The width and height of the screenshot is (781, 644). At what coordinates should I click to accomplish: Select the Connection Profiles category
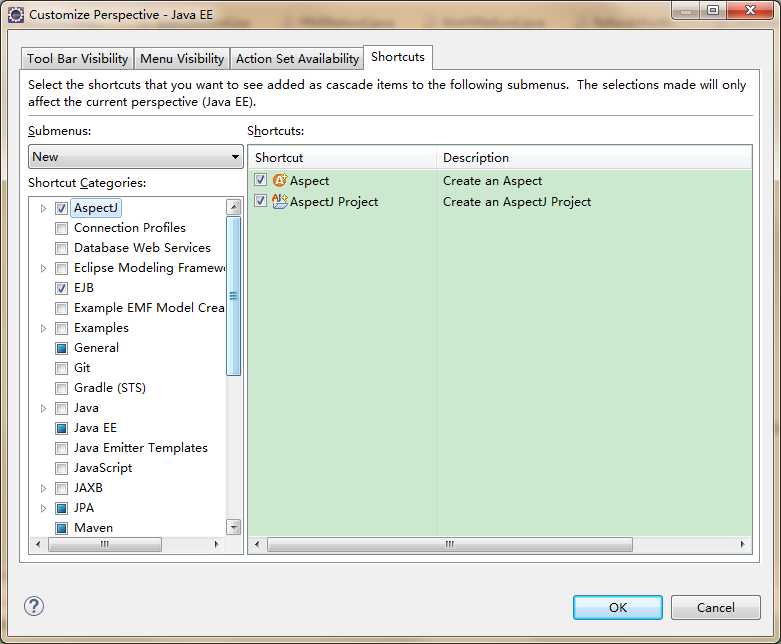(x=130, y=228)
